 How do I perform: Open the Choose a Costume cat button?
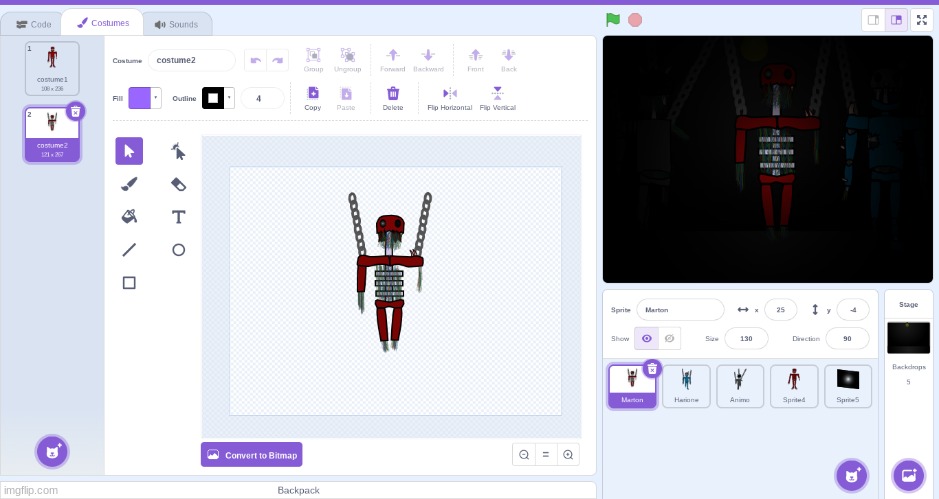pyautogui.click(x=52, y=451)
